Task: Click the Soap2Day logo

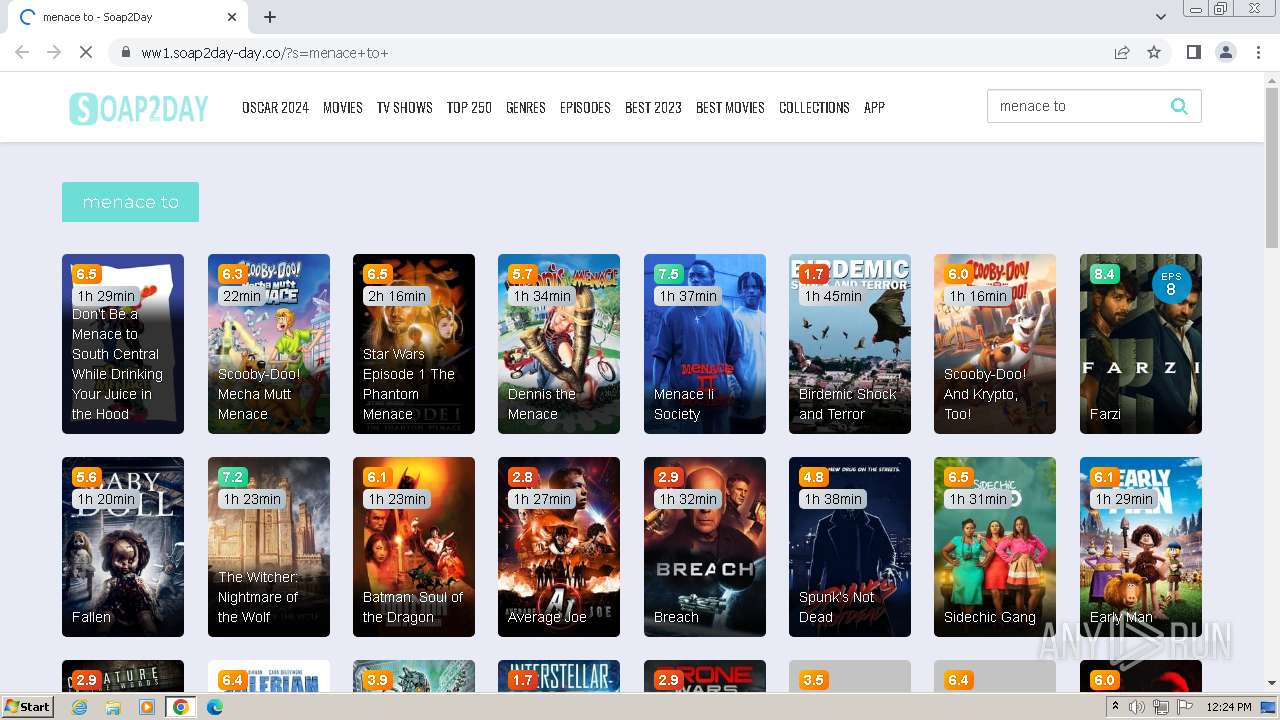Action: 138,108
